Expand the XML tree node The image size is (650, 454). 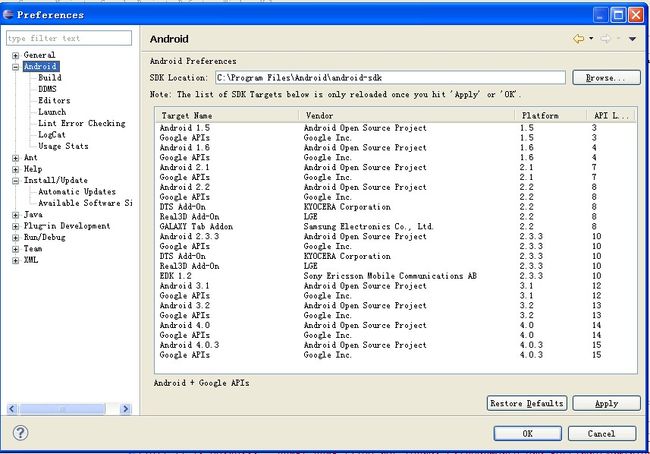click(15, 261)
